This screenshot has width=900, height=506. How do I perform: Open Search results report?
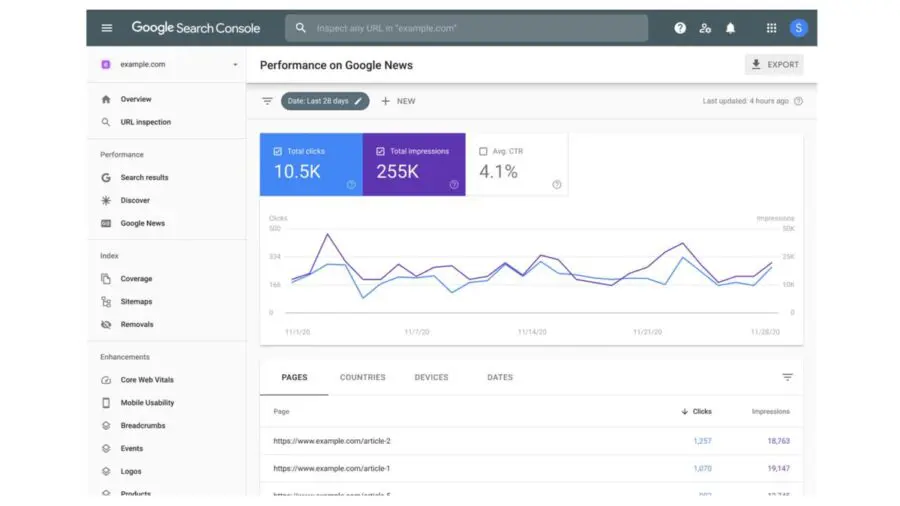point(145,178)
